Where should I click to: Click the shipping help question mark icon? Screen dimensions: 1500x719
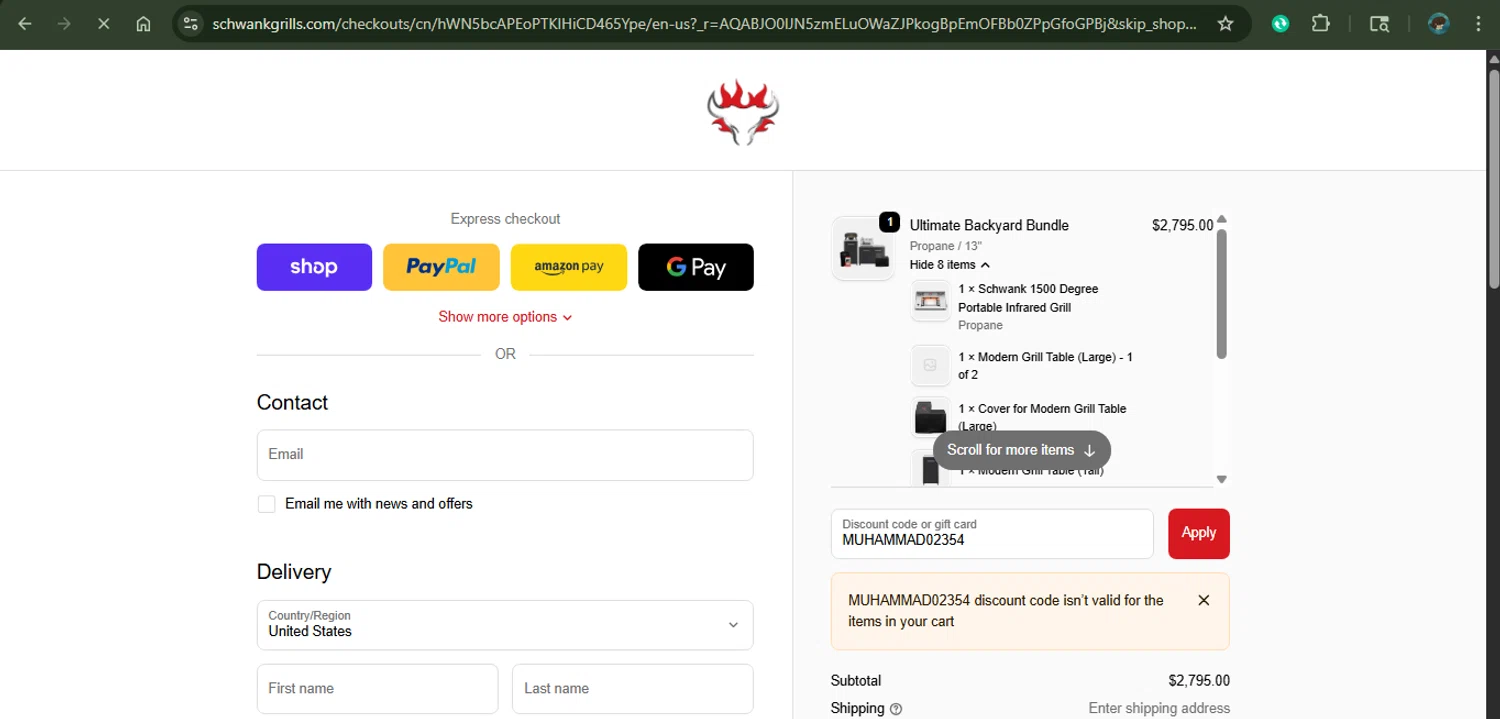click(896, 709)
